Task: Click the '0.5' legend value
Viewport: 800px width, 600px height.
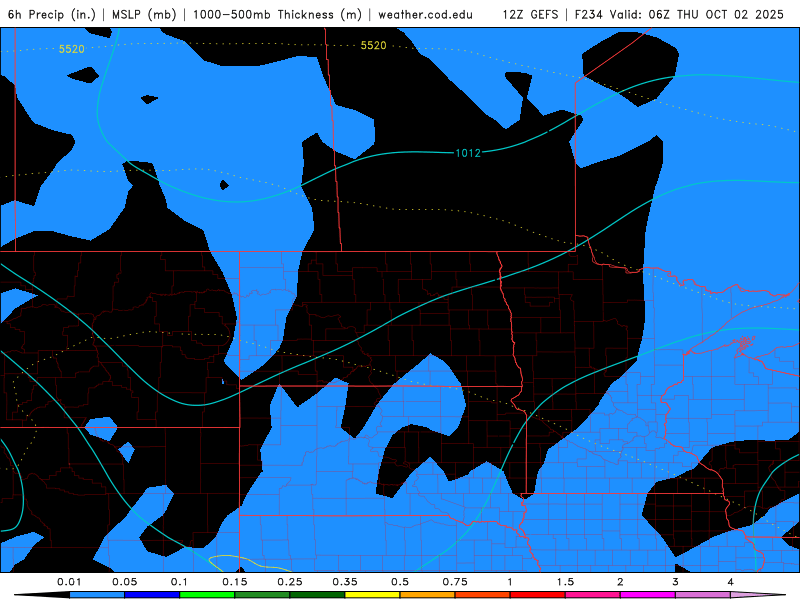Action: [400, 582]
